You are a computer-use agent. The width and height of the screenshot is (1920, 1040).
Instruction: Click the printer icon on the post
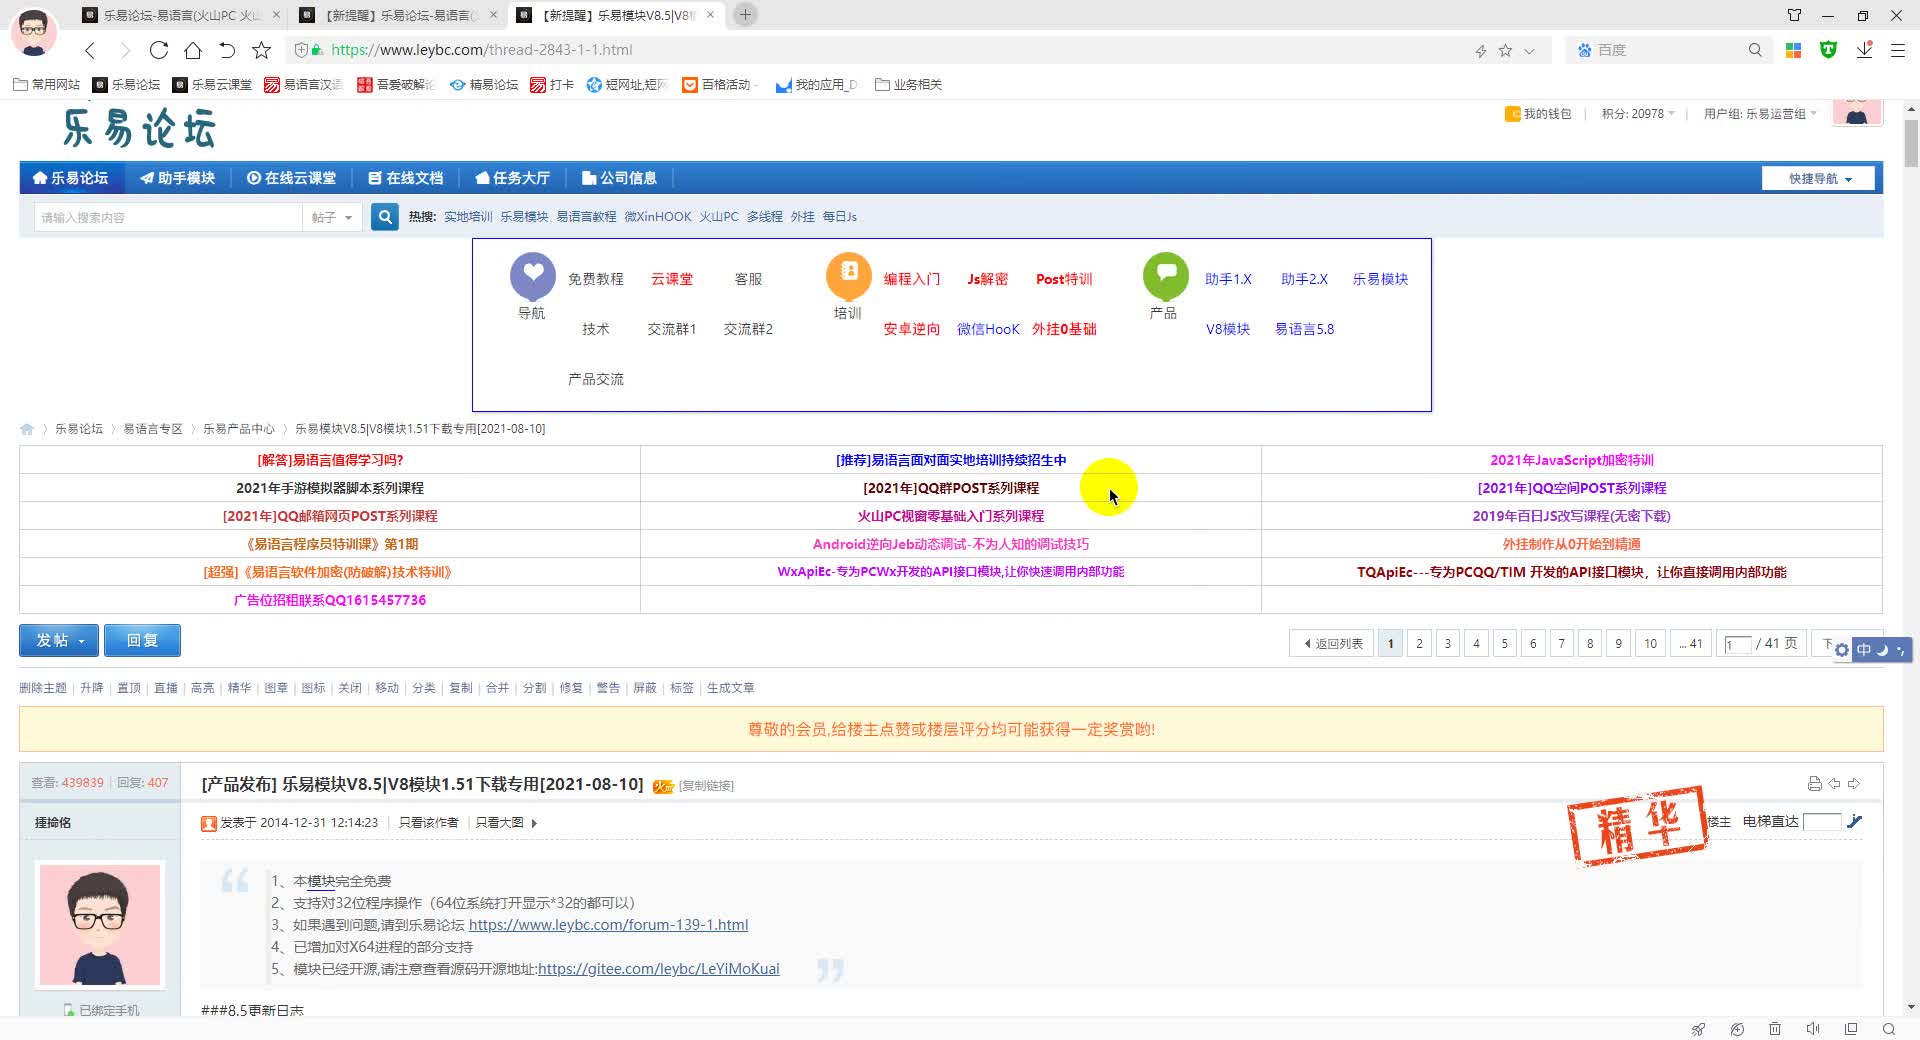point(1813,784)
